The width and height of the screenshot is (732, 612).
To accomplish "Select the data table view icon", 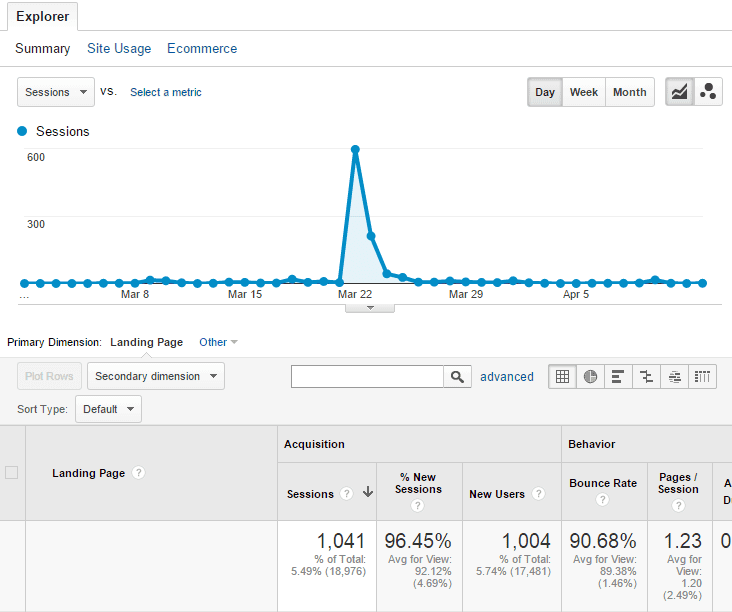I will (563, 377).
